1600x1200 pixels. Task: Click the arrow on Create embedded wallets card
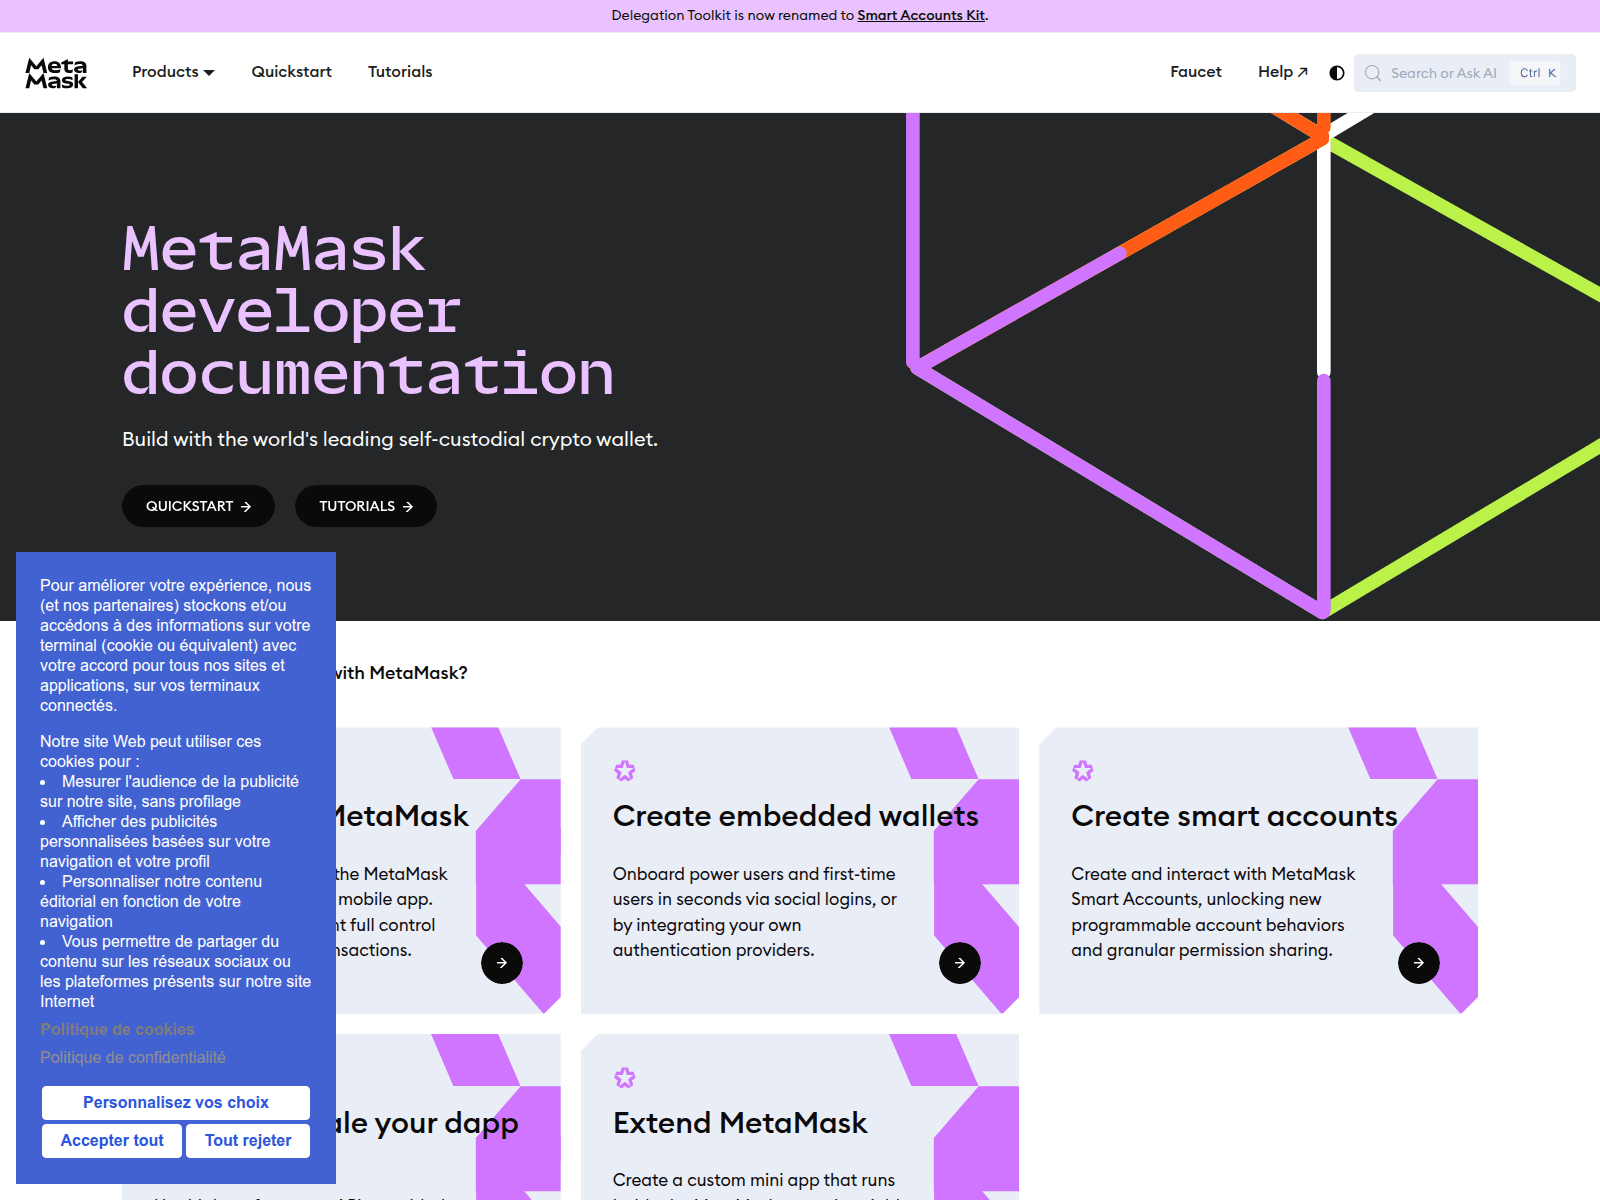coord(960,963)
